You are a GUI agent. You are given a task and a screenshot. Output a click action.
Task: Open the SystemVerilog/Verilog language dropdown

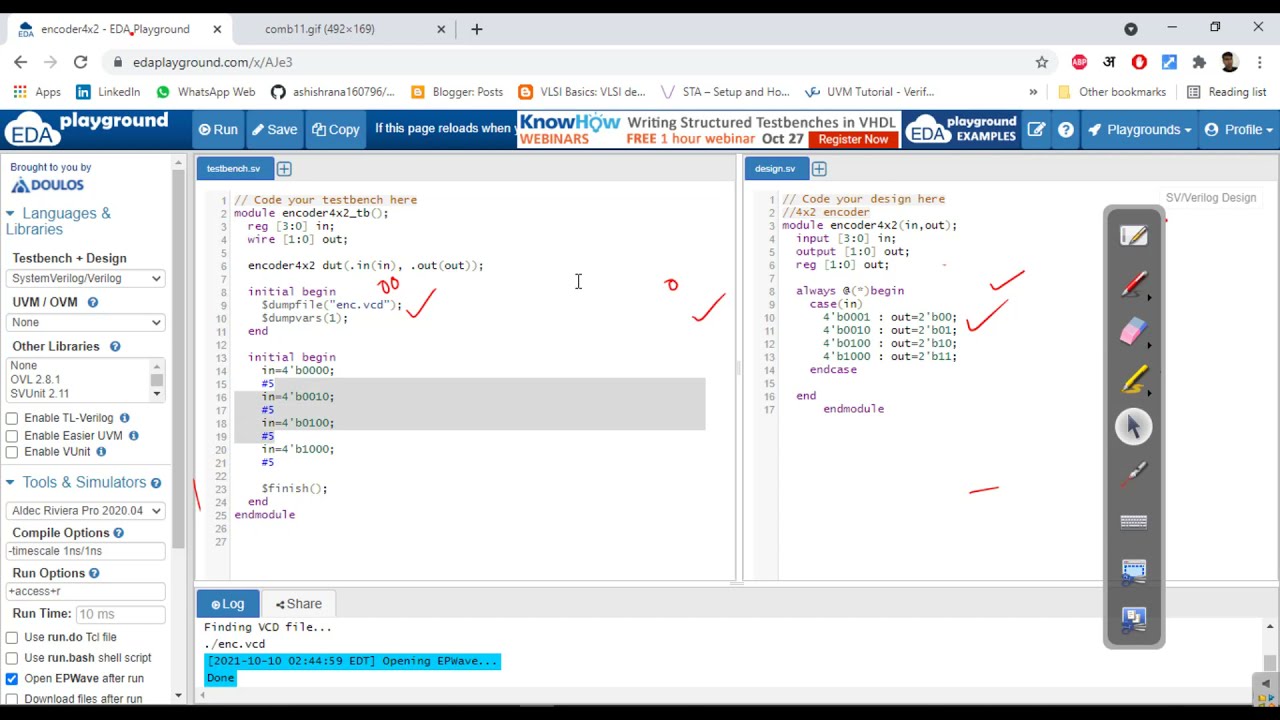tap(86, 278)
